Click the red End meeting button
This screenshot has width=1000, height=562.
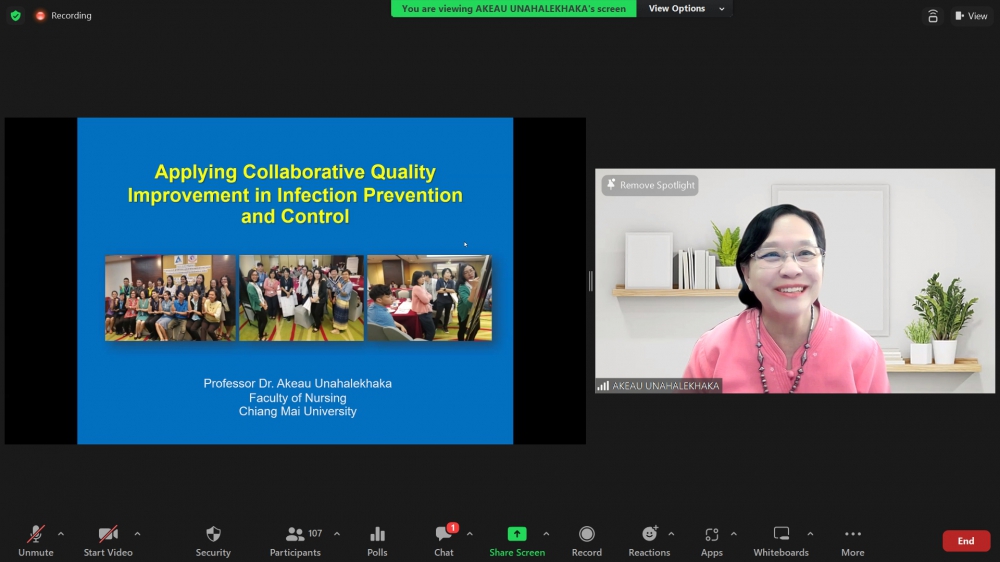point(966,541)
